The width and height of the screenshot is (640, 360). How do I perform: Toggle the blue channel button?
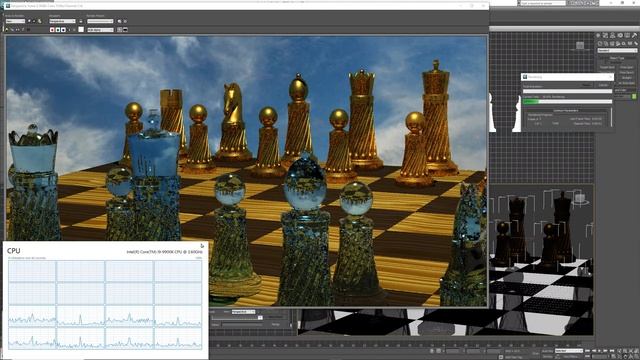63,30
